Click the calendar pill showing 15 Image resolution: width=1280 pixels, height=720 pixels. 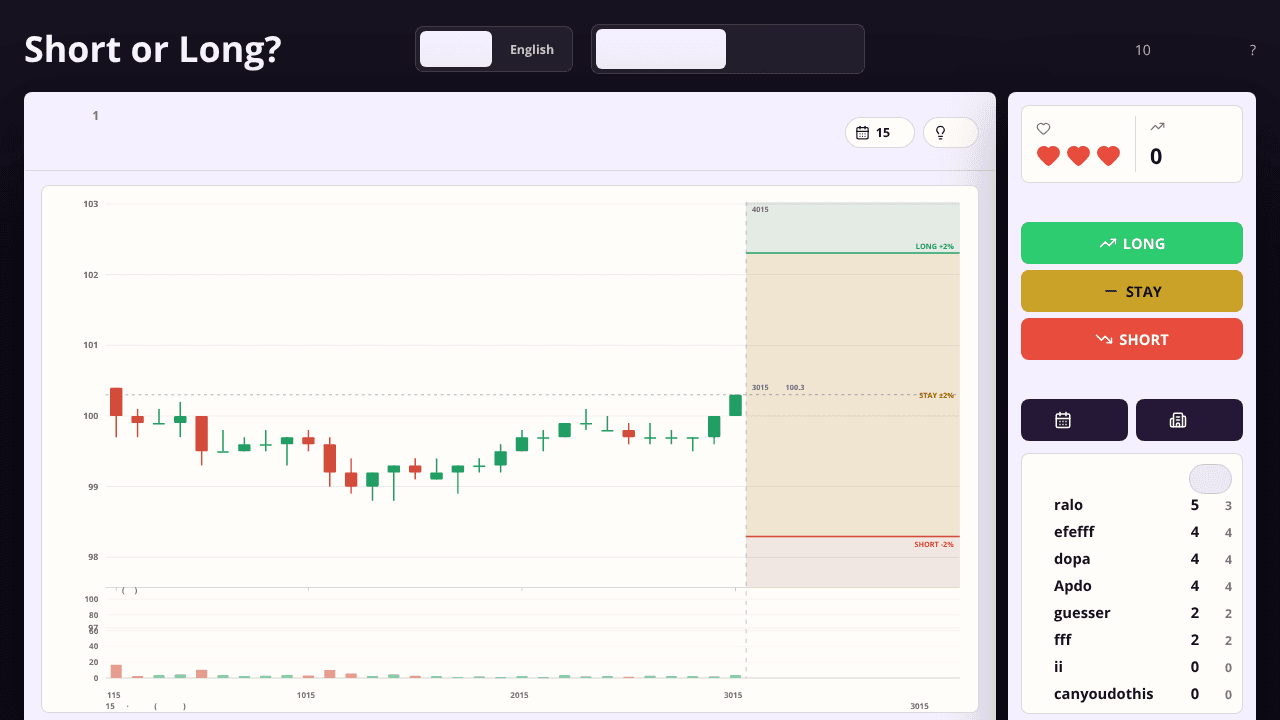click(x=880, y=132)
